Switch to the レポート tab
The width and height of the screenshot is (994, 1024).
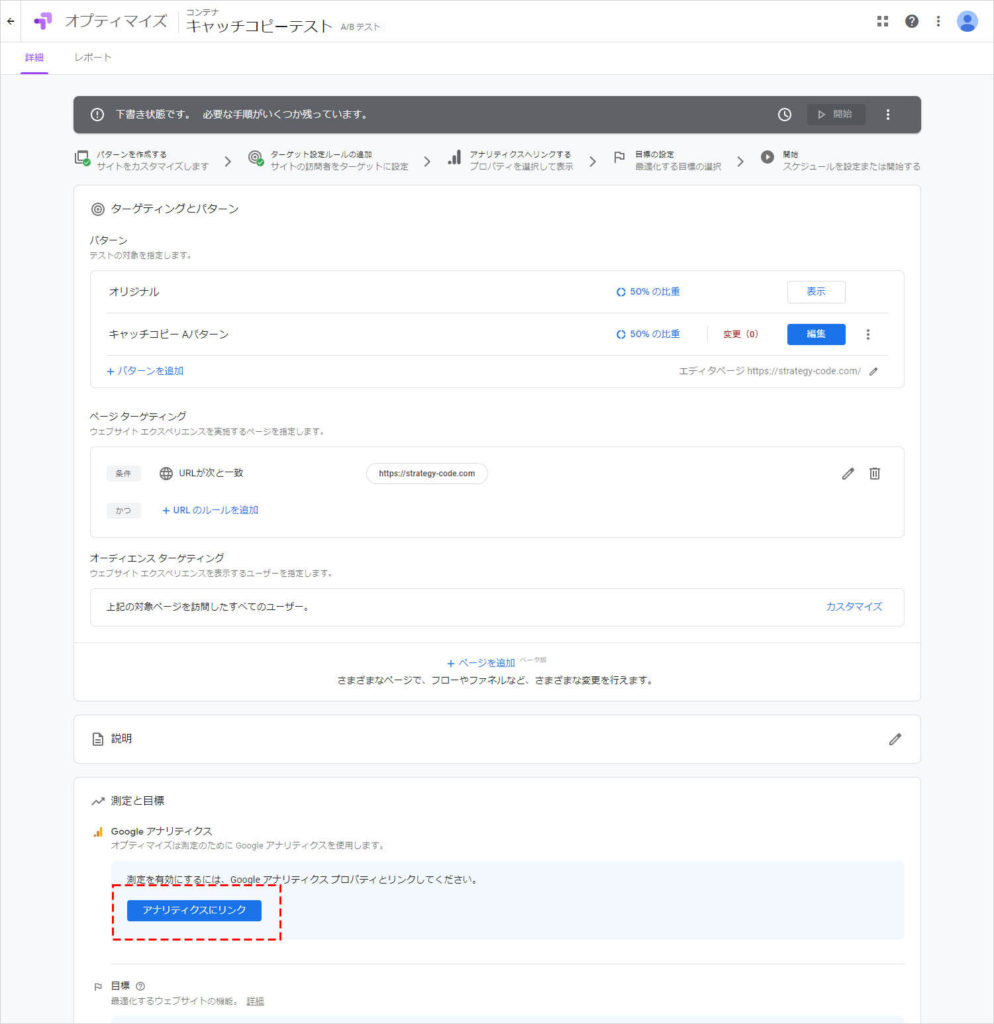coord(93,58)
